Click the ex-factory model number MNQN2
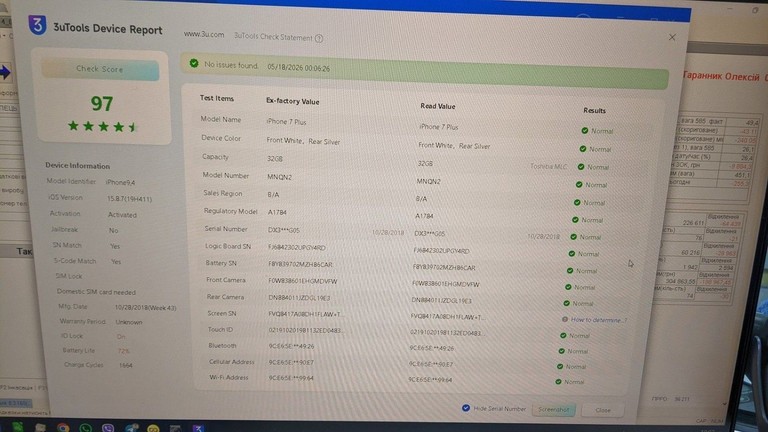 tap(279, 177)
